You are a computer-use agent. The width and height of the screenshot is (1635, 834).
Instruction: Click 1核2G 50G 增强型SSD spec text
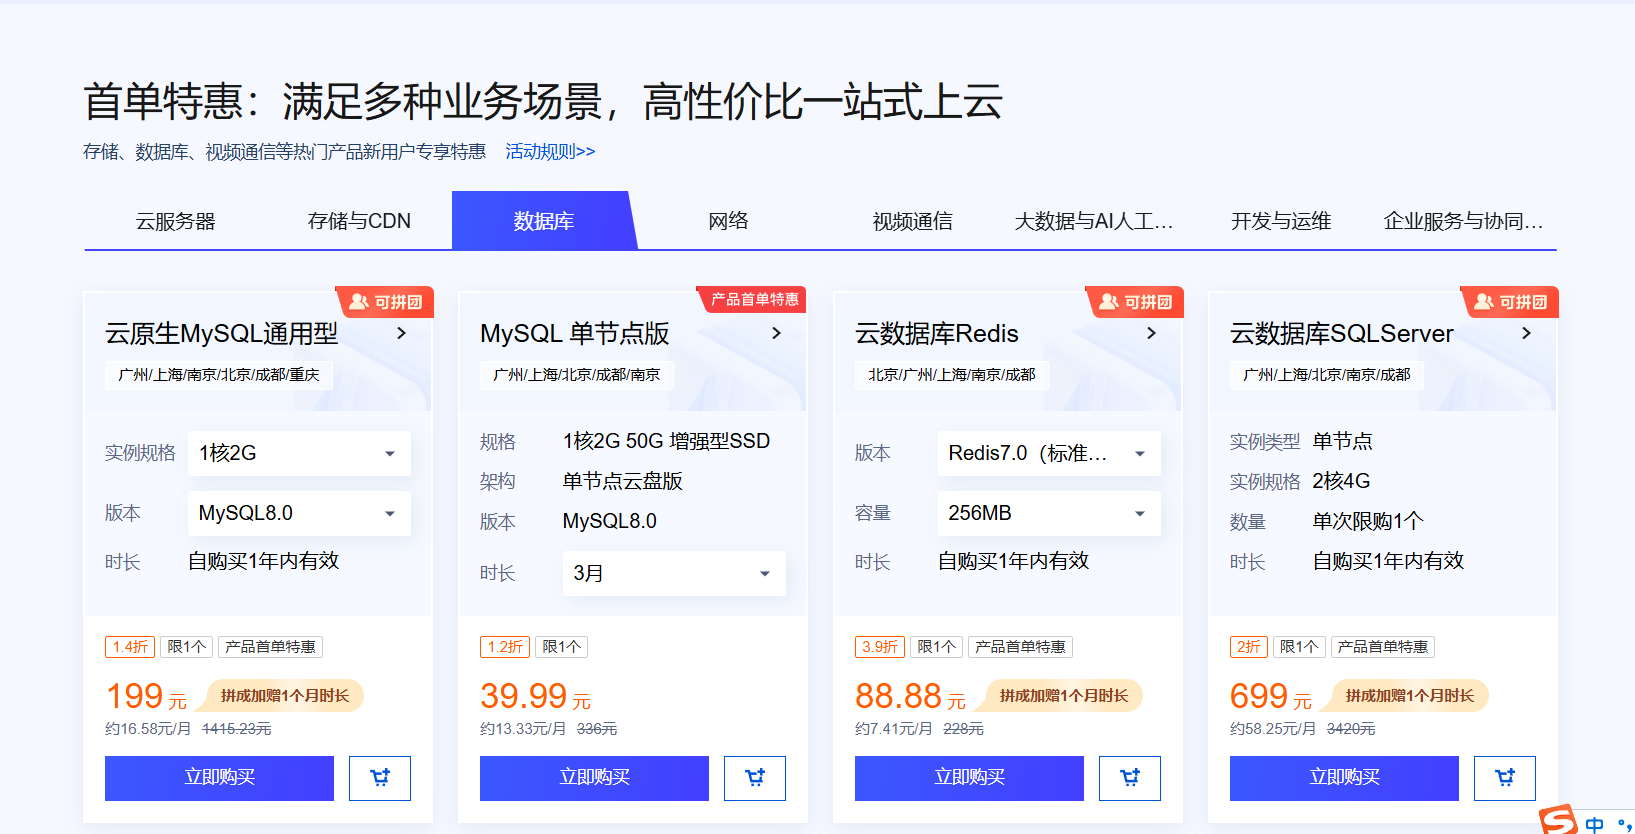click(x=667, y=441)
